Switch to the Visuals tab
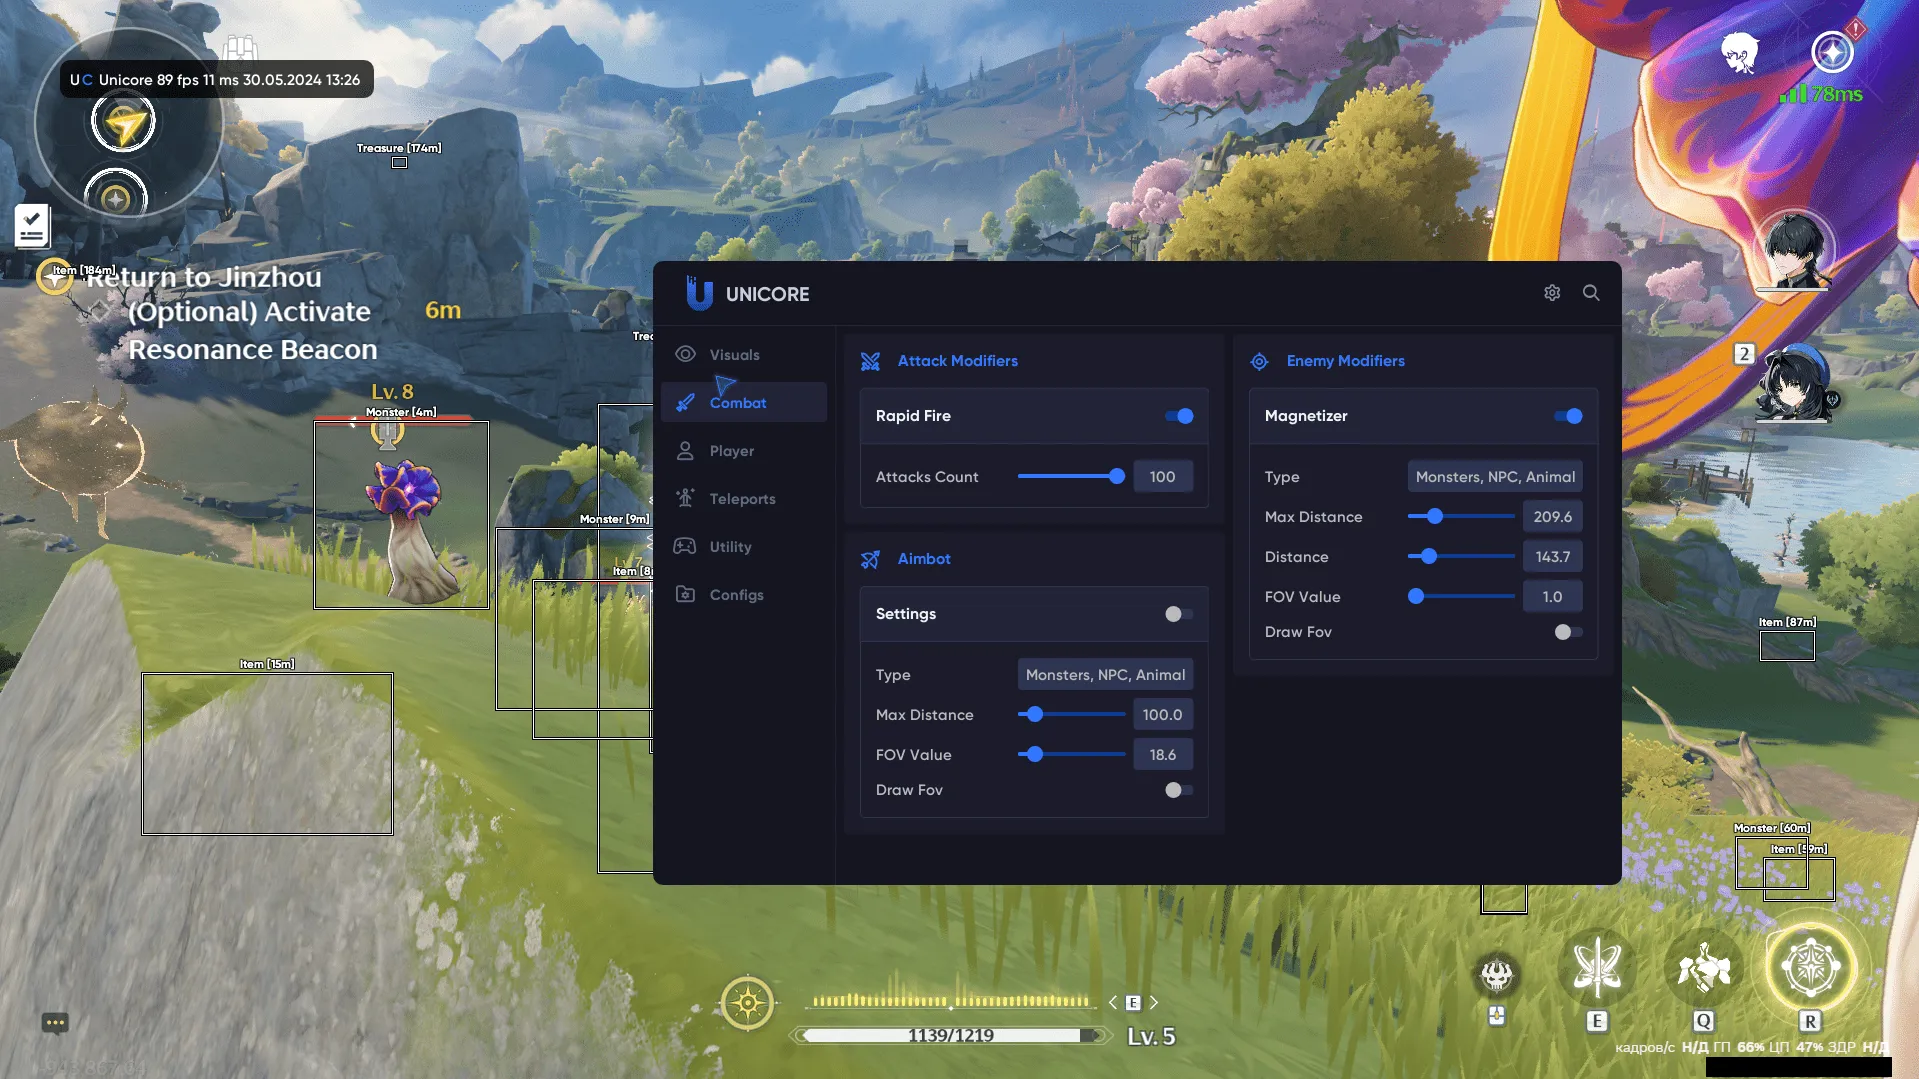The image size is (1919, 1079). (x=734, y=355)
